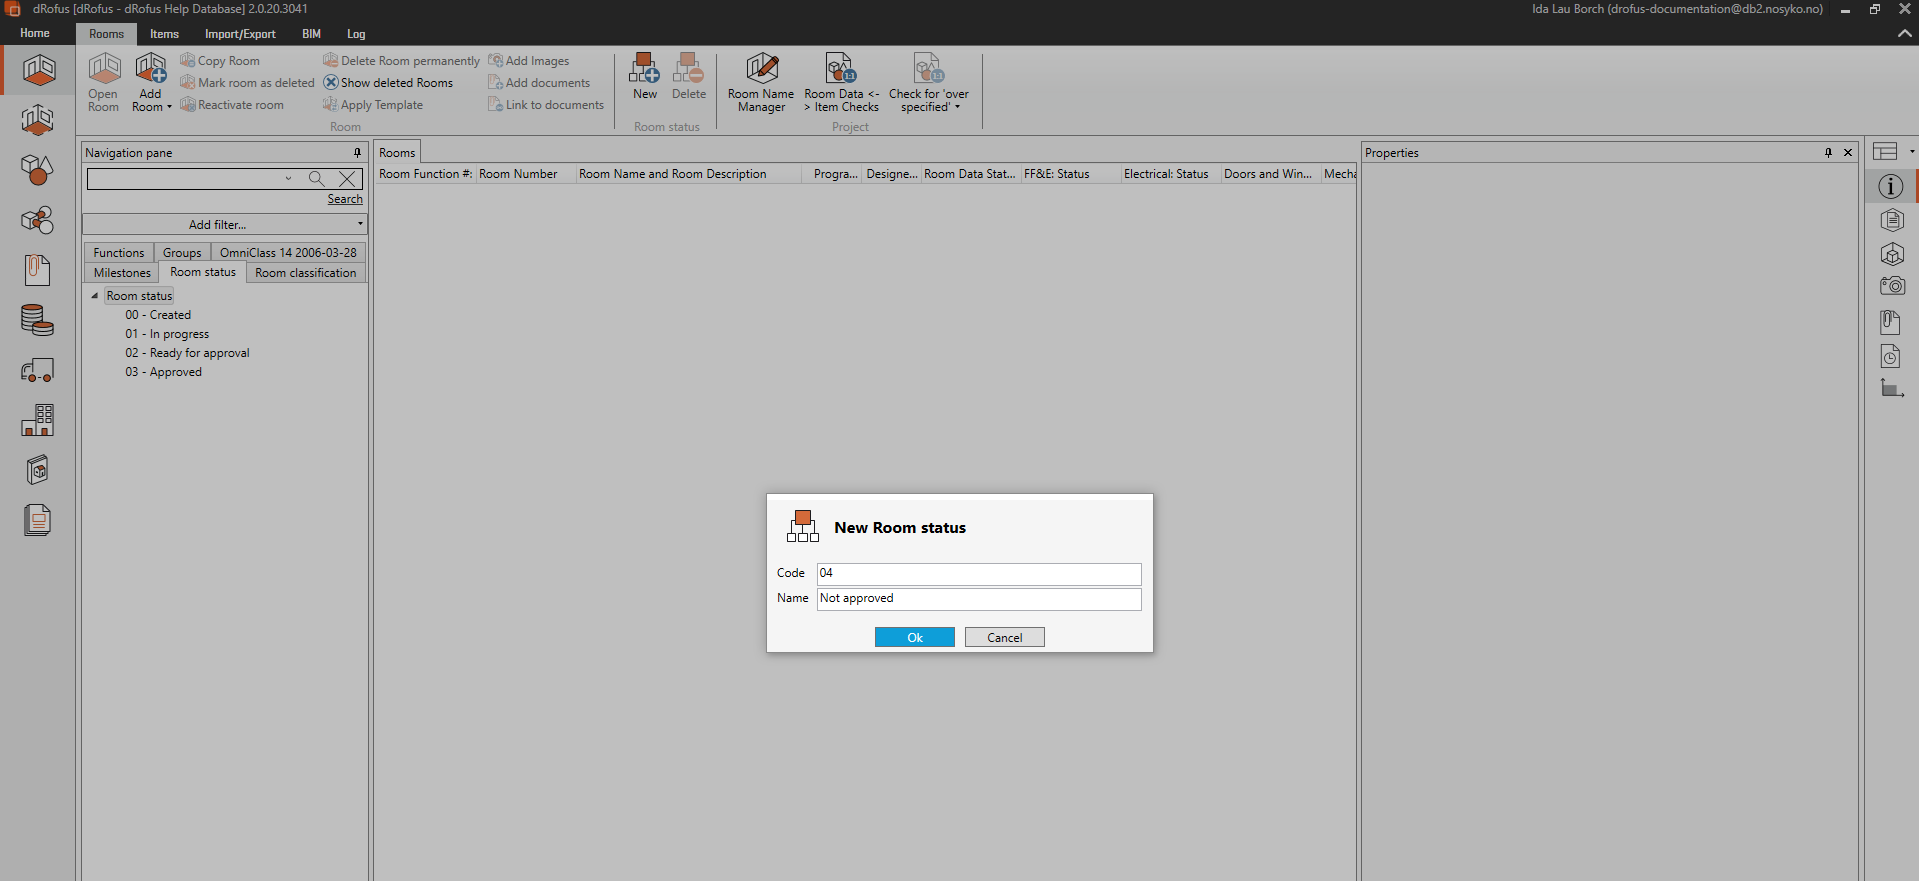Switch to the Items ribbon tab
The height and width of the screenshot is (881, 1919).
click(x=164, y=34)
